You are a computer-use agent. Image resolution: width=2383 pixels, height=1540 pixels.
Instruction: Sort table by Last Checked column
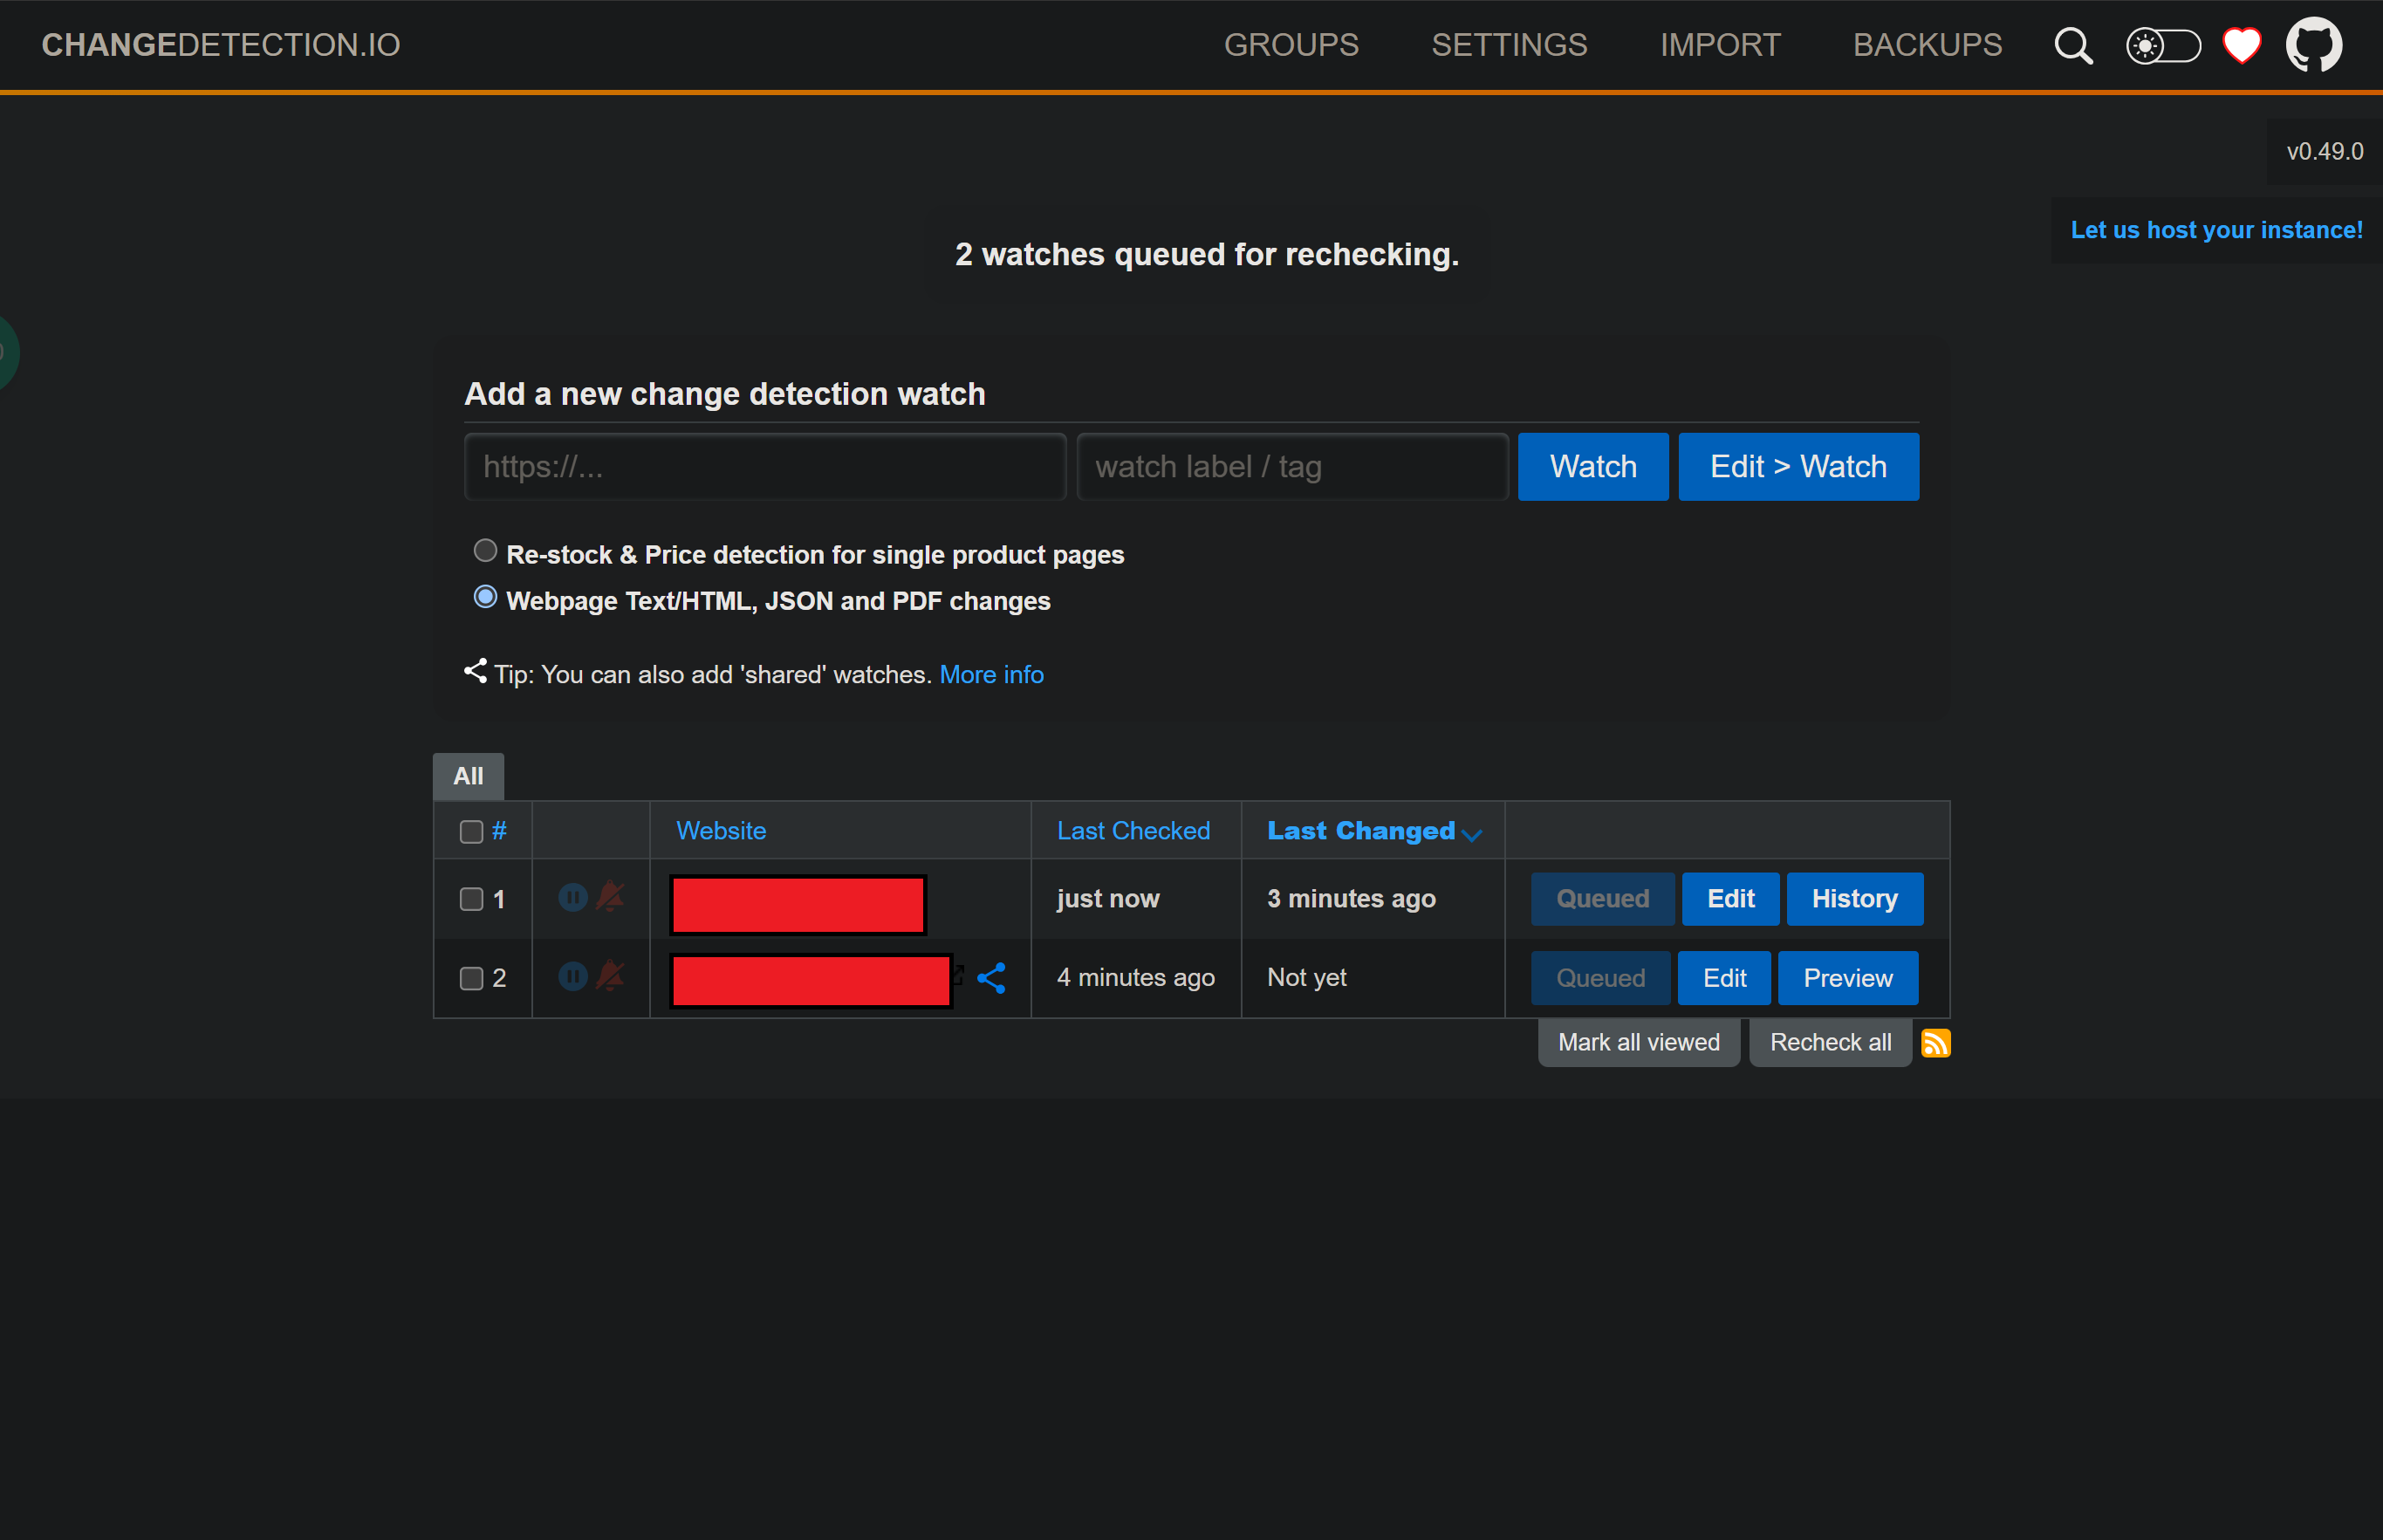(1133, 831)
